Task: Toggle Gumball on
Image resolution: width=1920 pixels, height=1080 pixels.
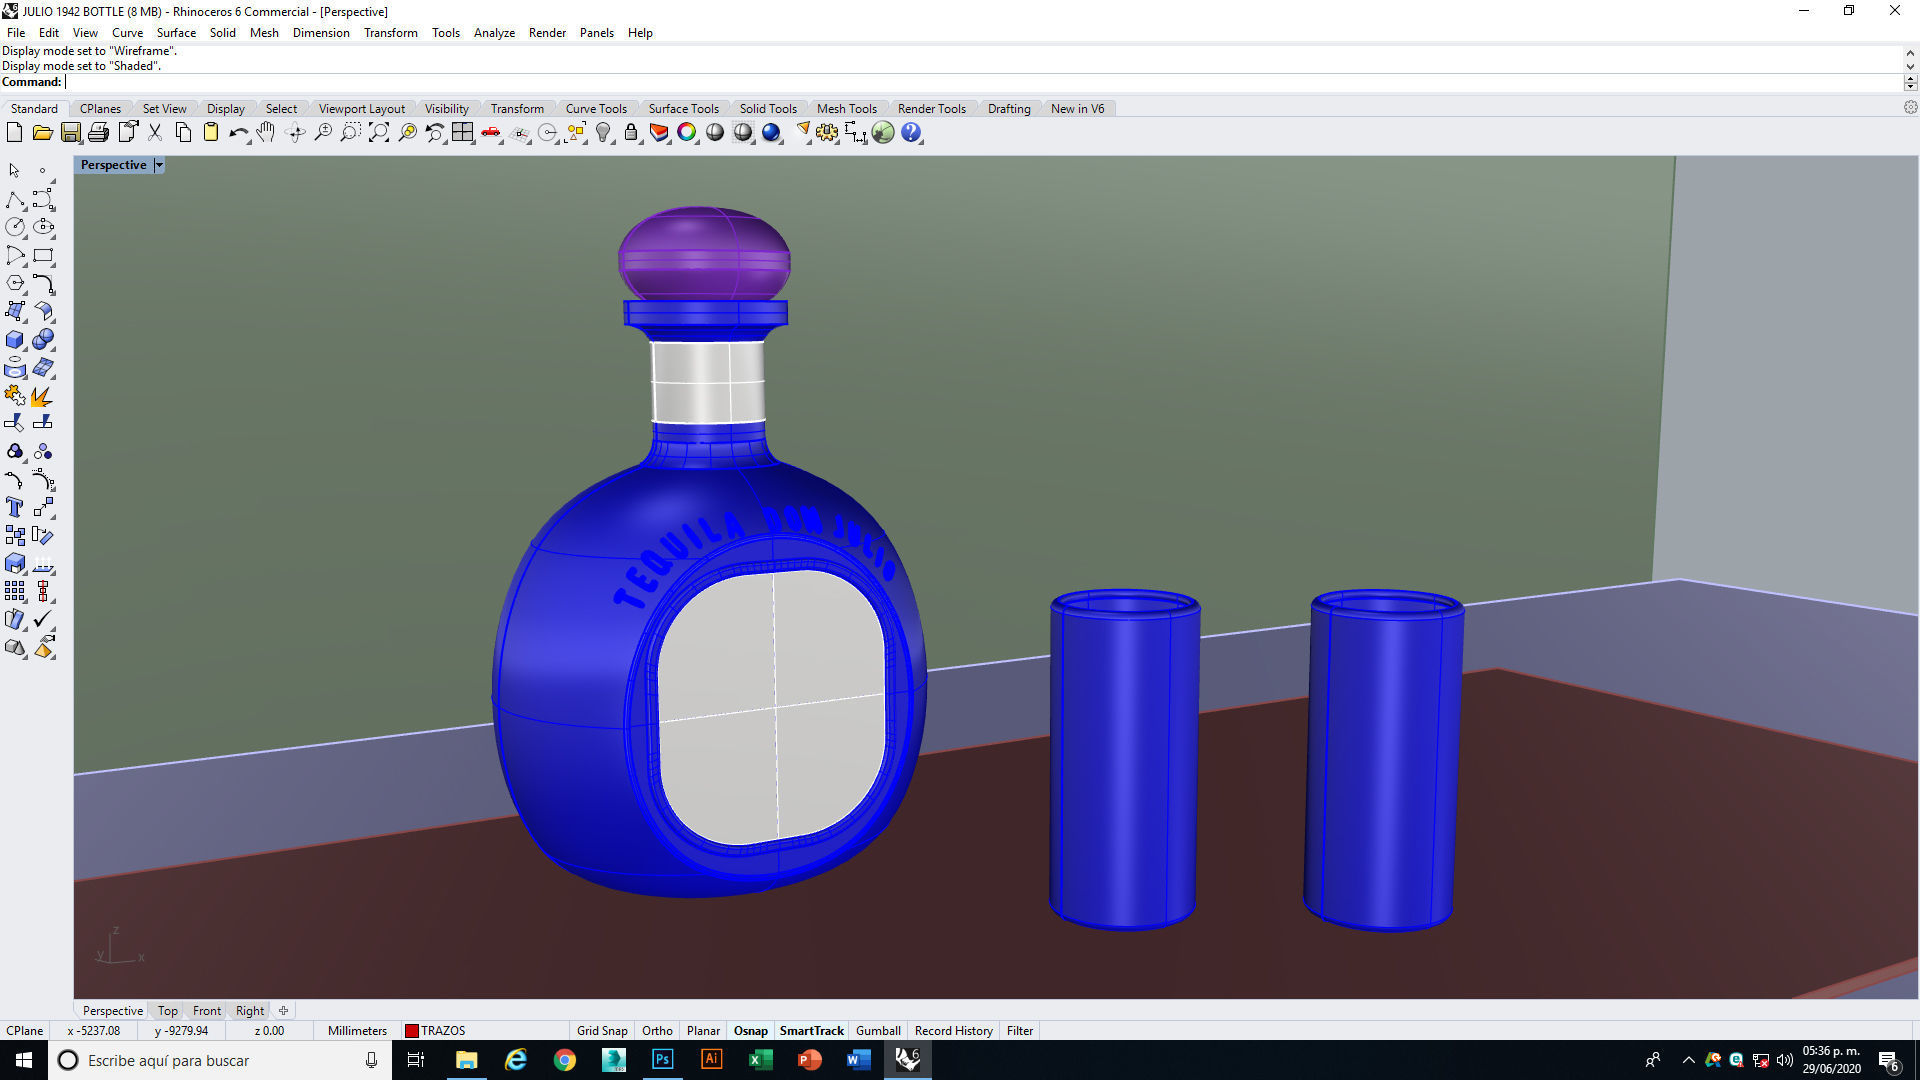Action: click(x=878, y=1030)
